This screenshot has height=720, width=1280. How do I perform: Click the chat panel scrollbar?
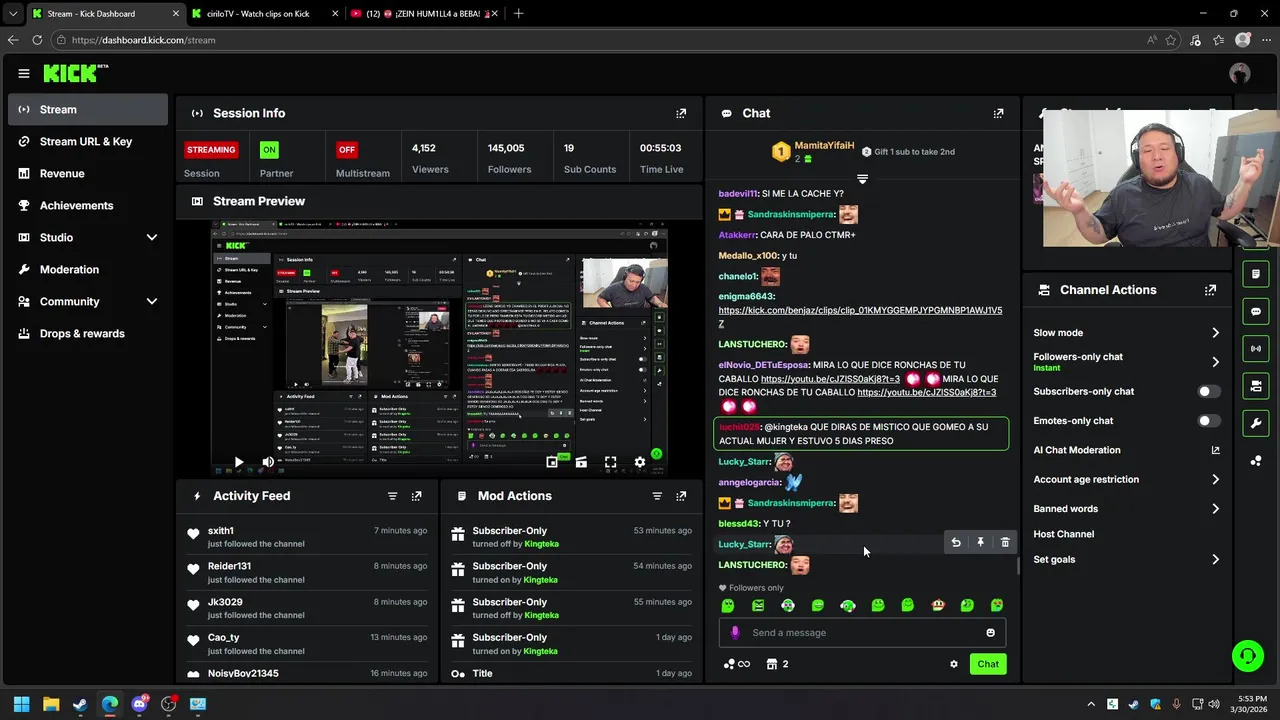(1018, 567)
